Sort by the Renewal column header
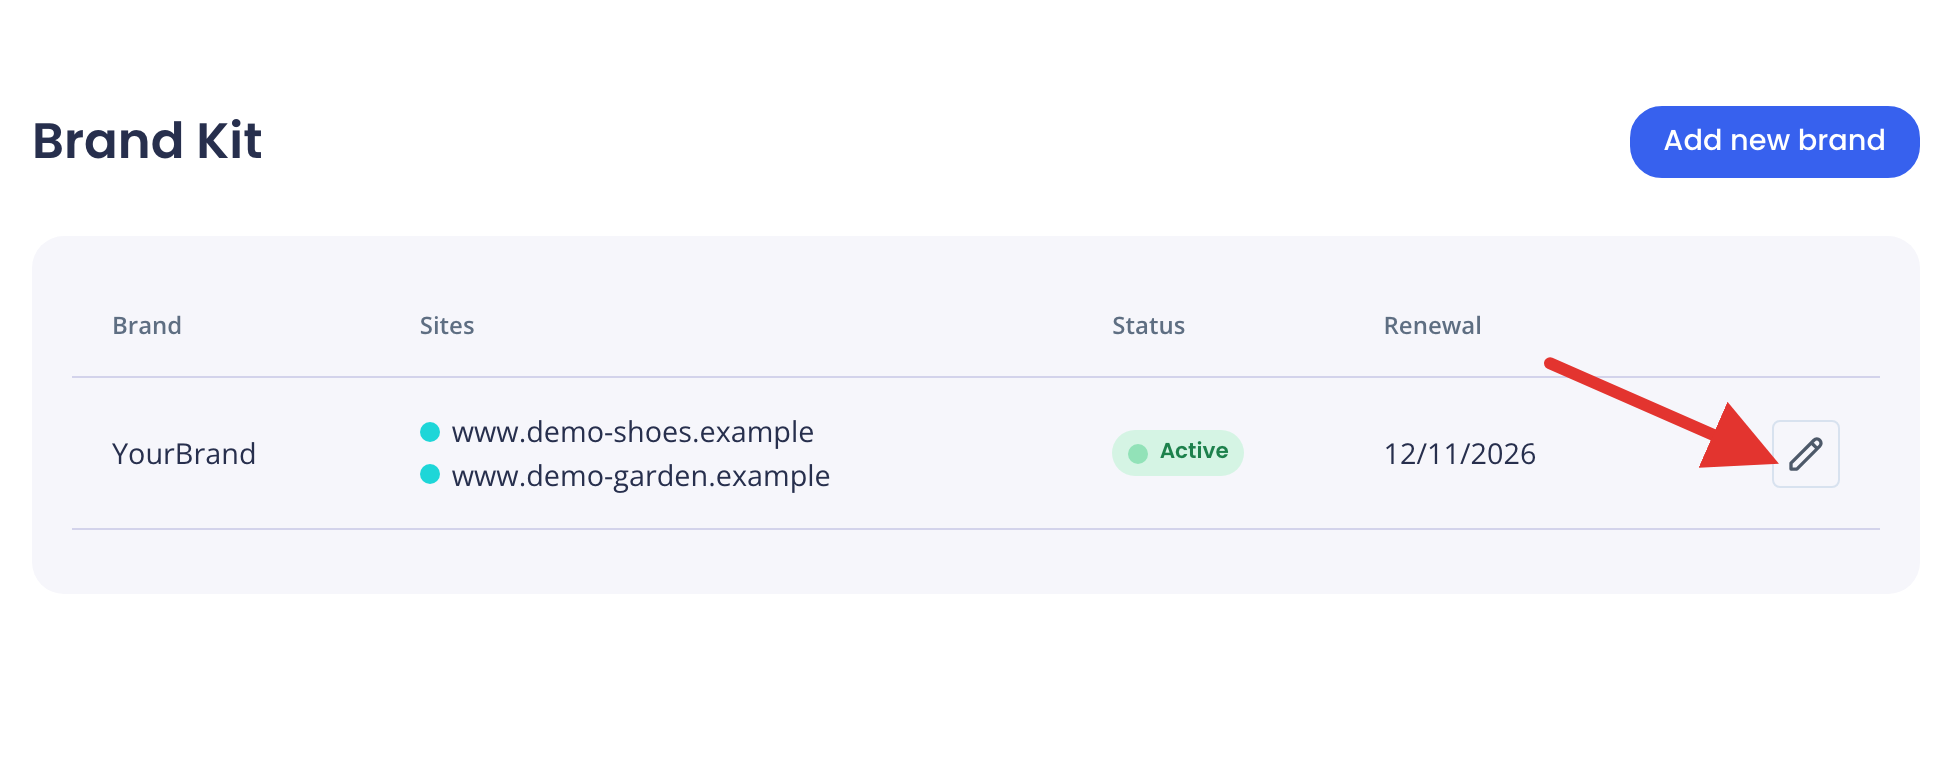 pos(1432,326)
